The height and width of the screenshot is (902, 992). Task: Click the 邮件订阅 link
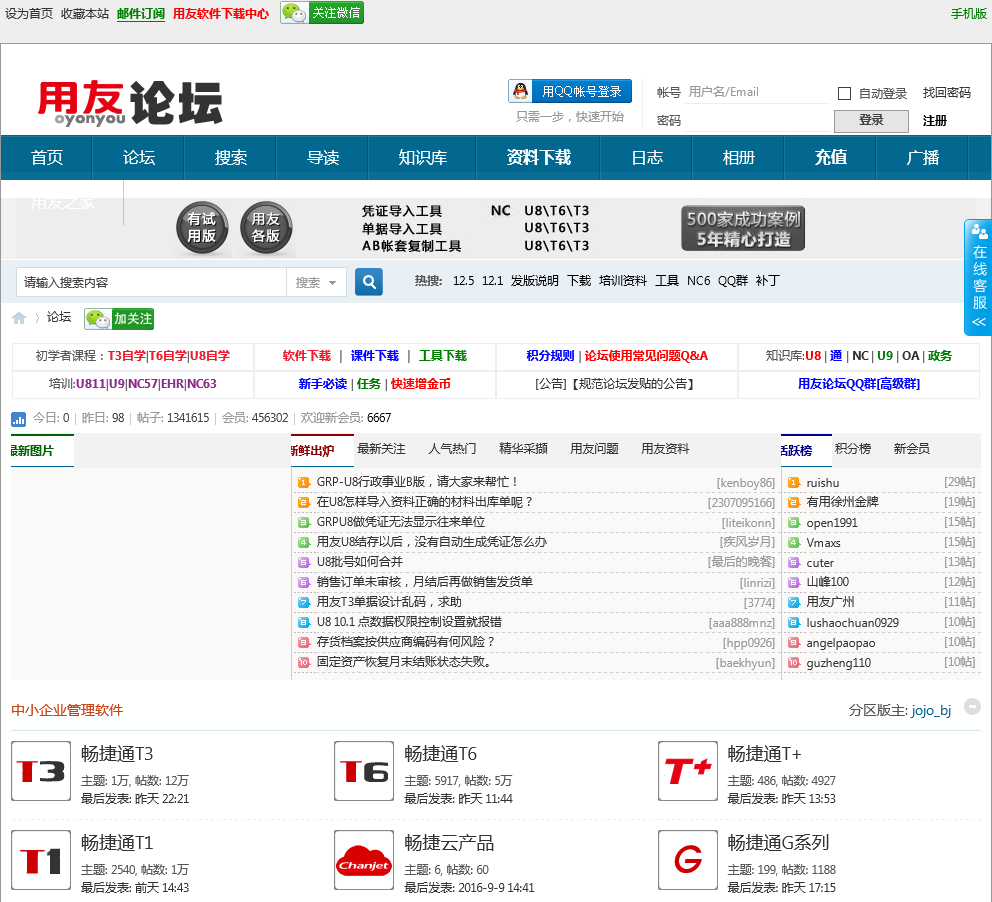[140, 13]
